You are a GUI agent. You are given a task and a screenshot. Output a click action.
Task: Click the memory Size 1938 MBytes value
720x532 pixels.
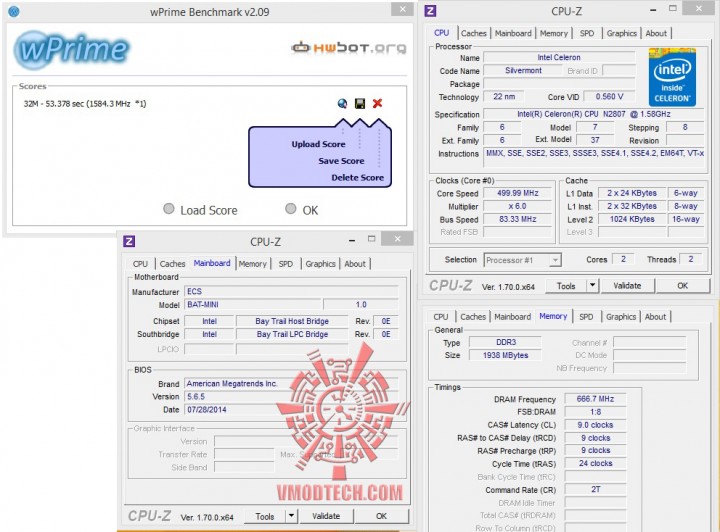505,355
